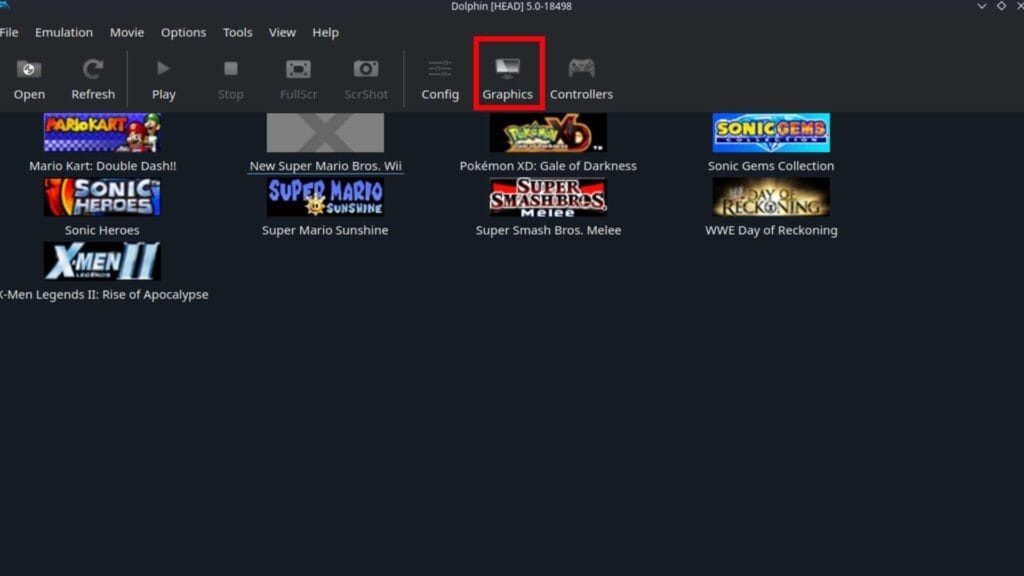1024x576 pixels.
Task: Click 'Sonic Heroes' title text
Action: pyautogui.click(x=102, y=230)
